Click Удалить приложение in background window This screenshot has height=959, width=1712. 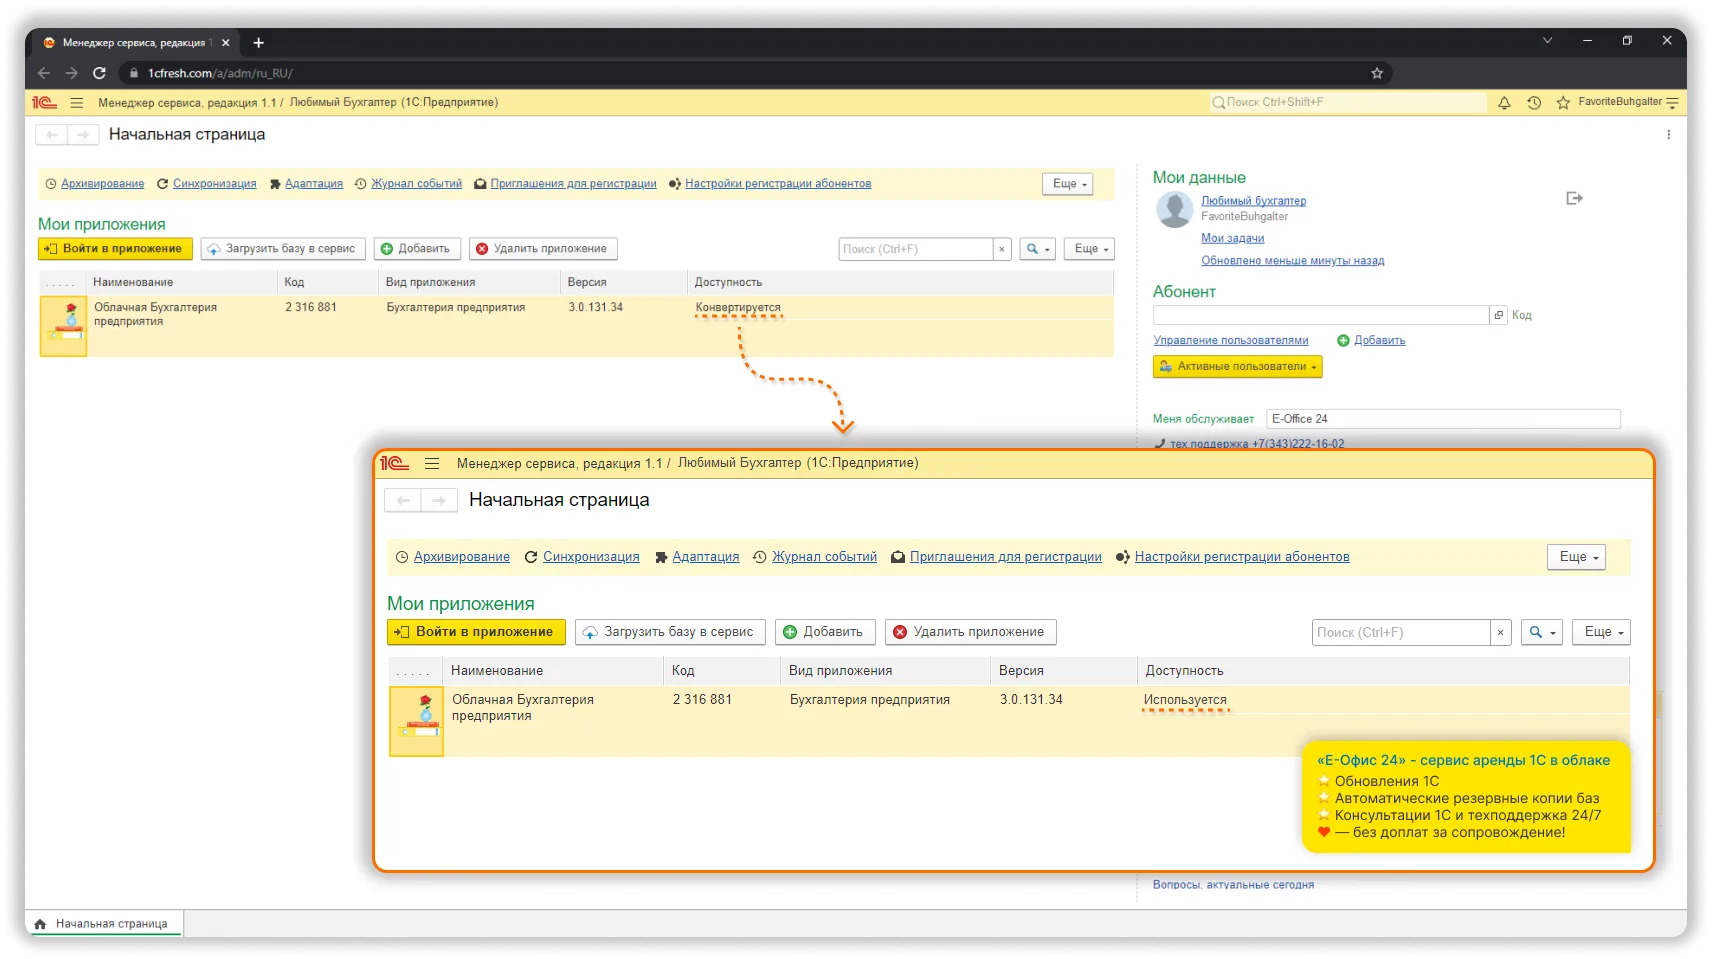[x=542, y=249]
